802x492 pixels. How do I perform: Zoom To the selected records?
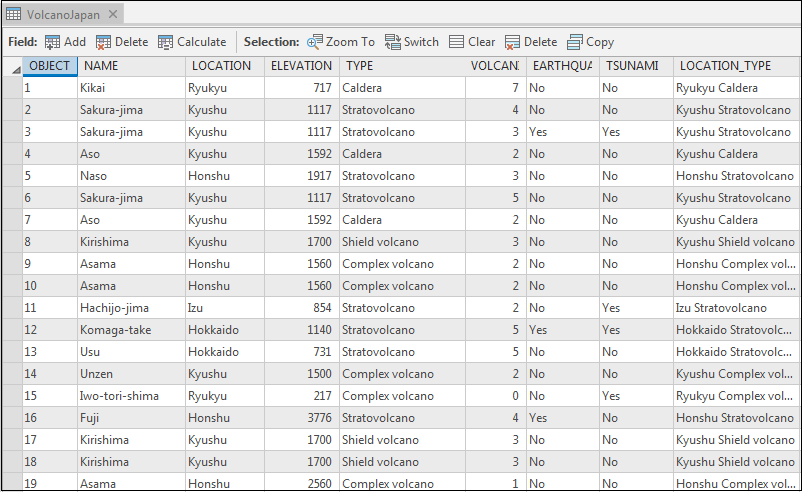click(341, 42)
